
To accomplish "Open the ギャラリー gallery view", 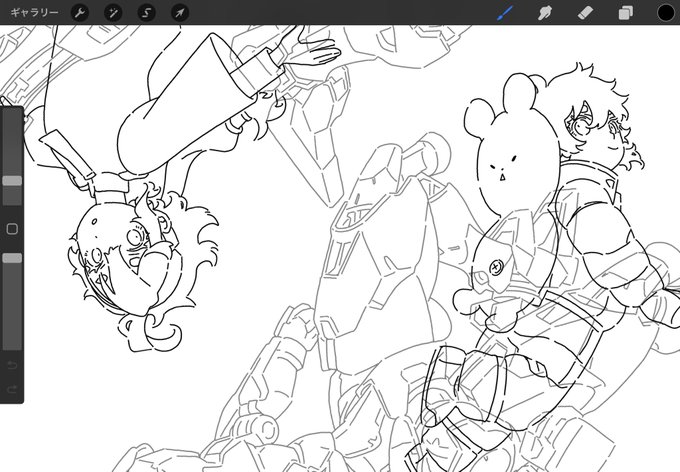I will [34, 13].
